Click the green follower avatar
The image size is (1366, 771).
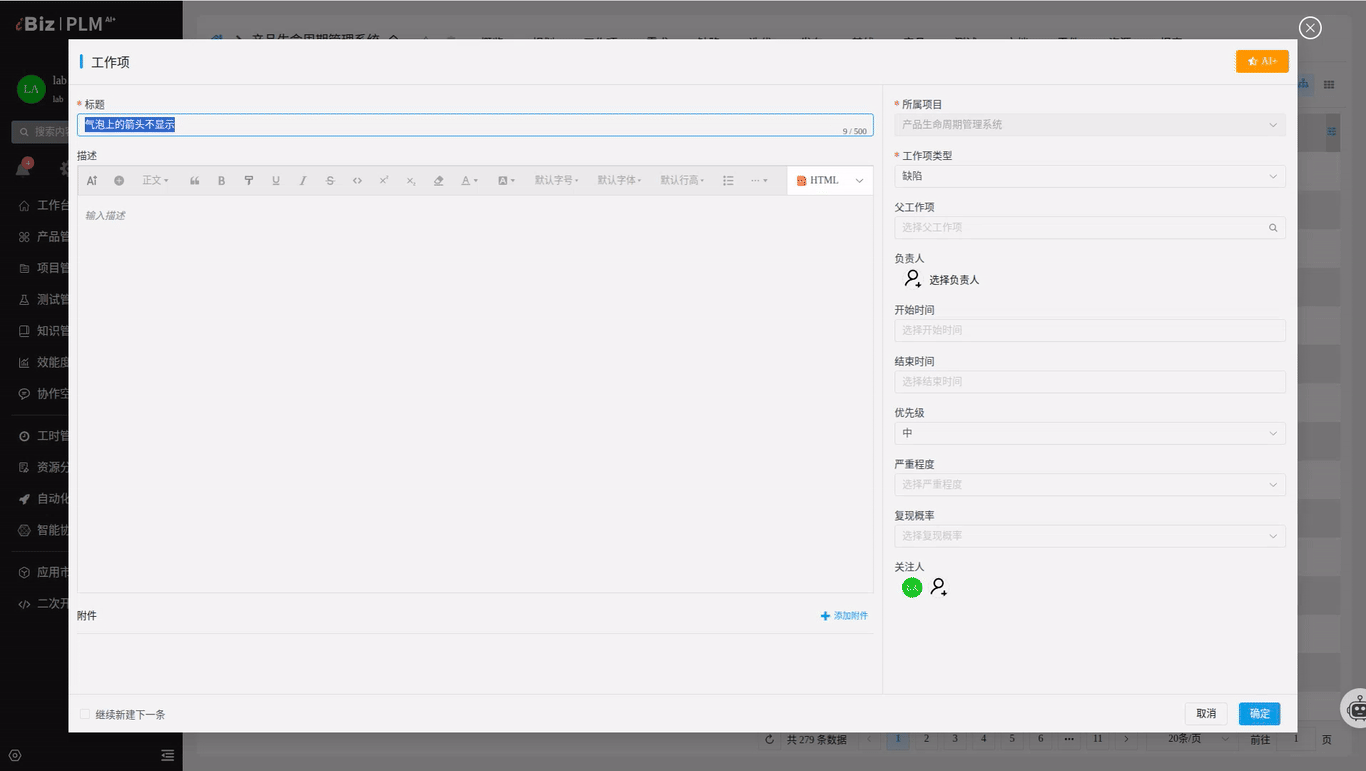(x=912, y=588)
